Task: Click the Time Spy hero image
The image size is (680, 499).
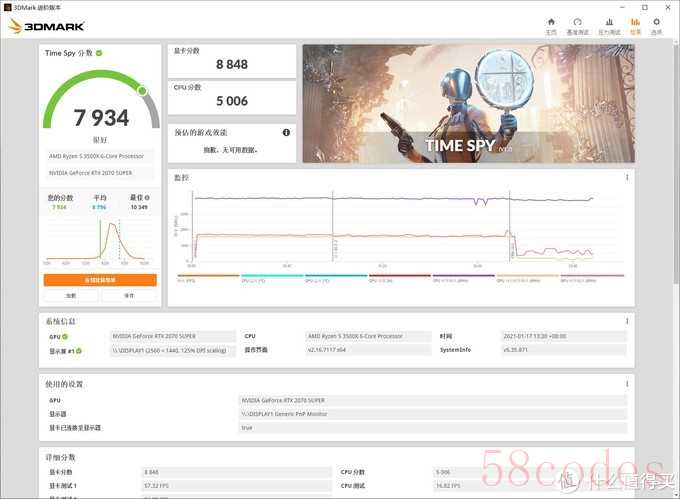Action: tap(468, 104)
